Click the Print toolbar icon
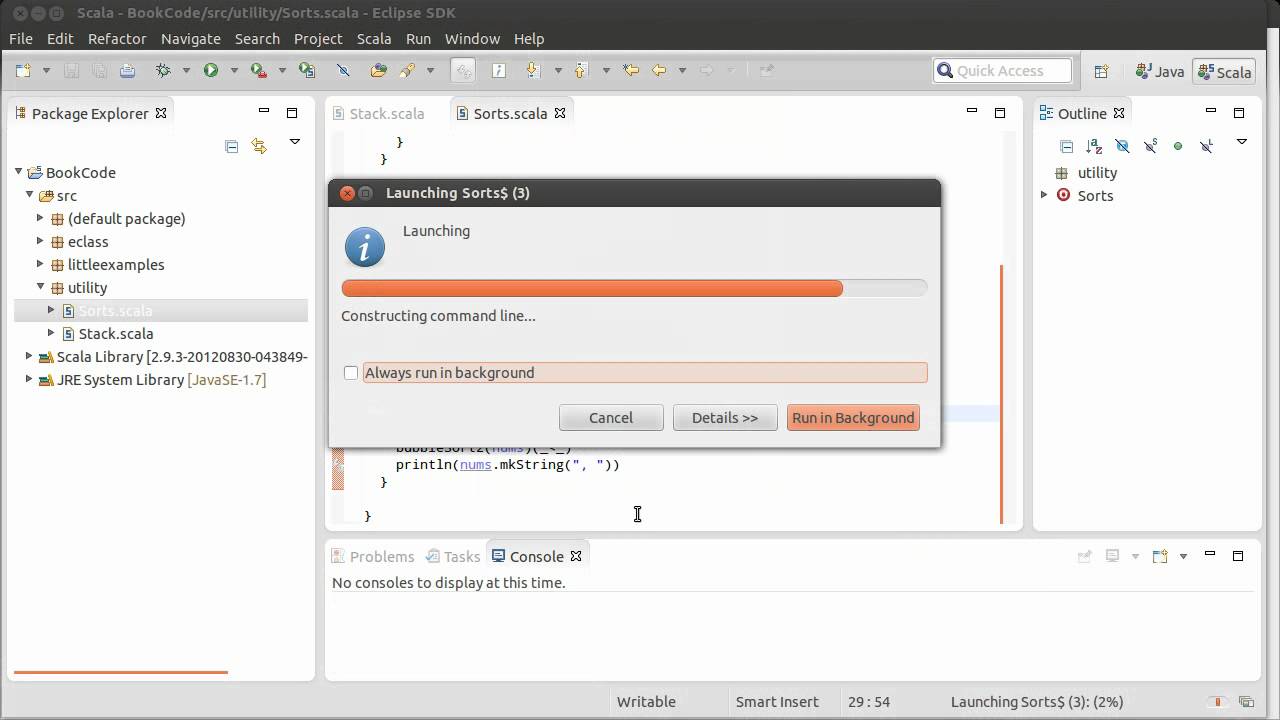The width and height of the screenshot is (1280, 720). pyautogui.click(x=127, y=70)
